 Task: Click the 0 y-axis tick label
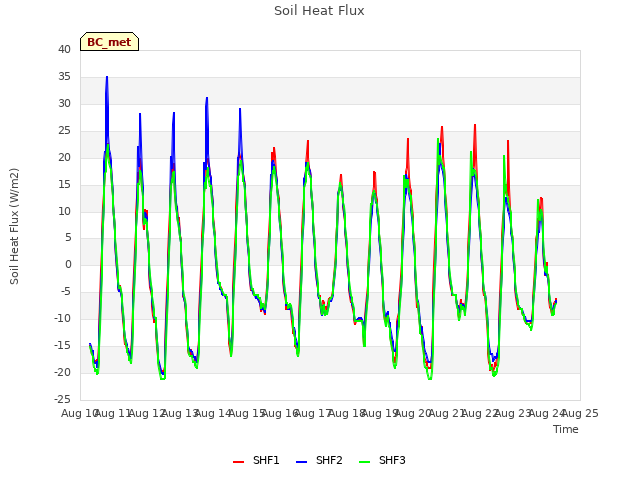[68, 264]
